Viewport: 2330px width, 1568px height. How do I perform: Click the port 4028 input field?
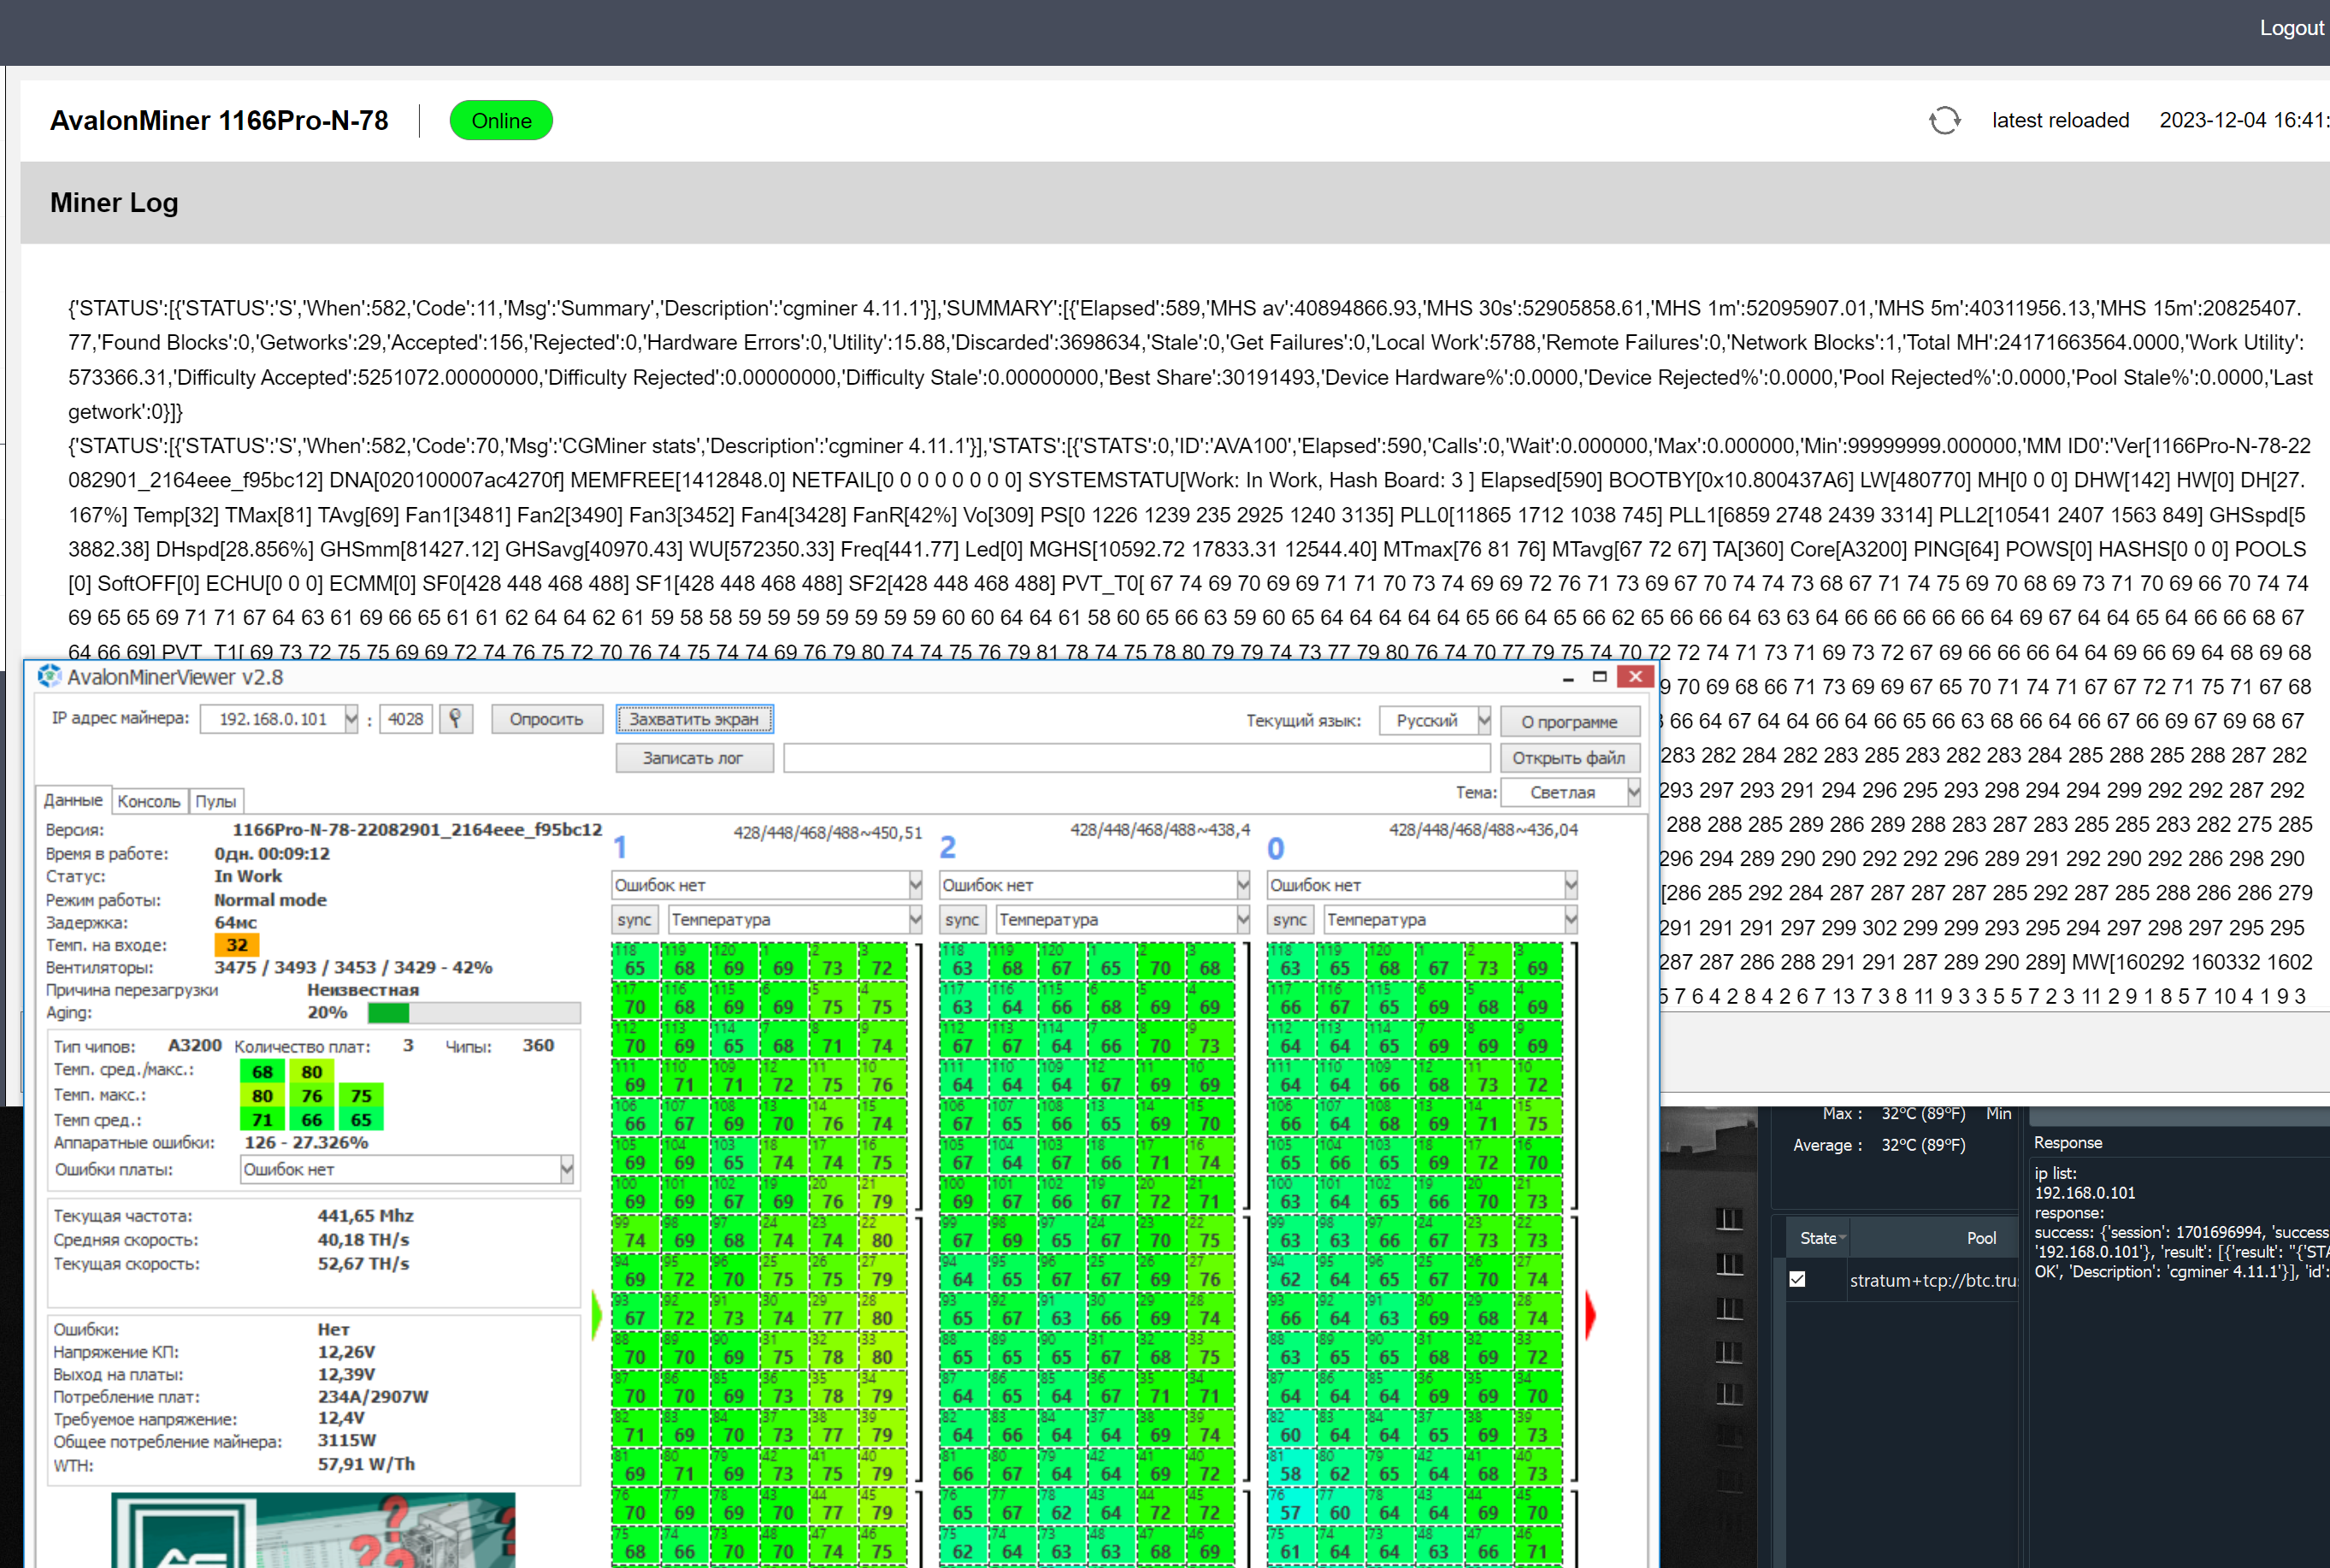click(x=405, y=718)
